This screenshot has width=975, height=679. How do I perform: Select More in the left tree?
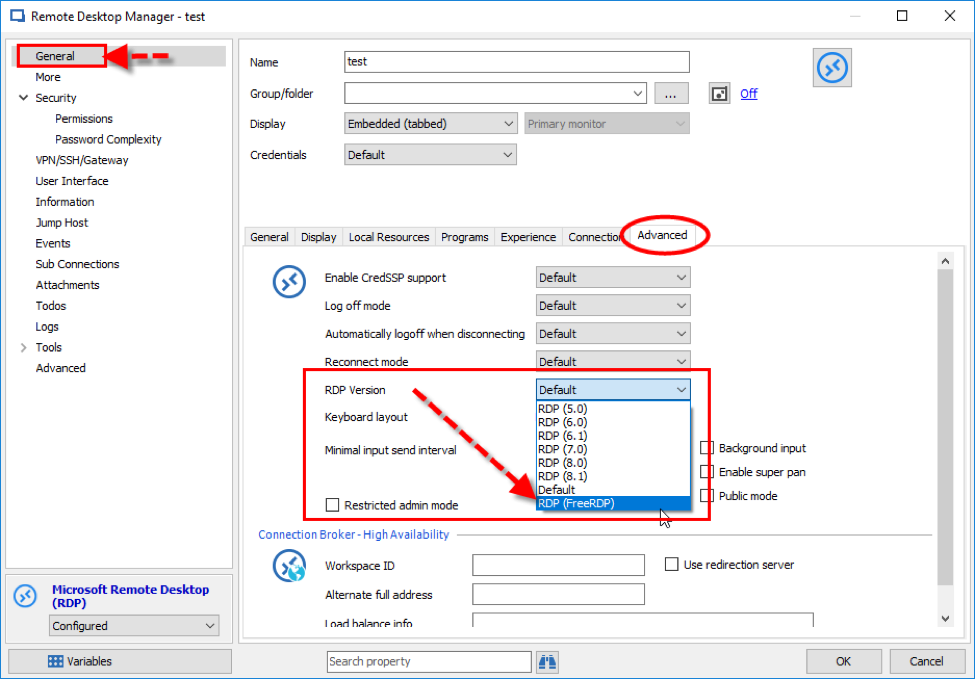[48, 77]
